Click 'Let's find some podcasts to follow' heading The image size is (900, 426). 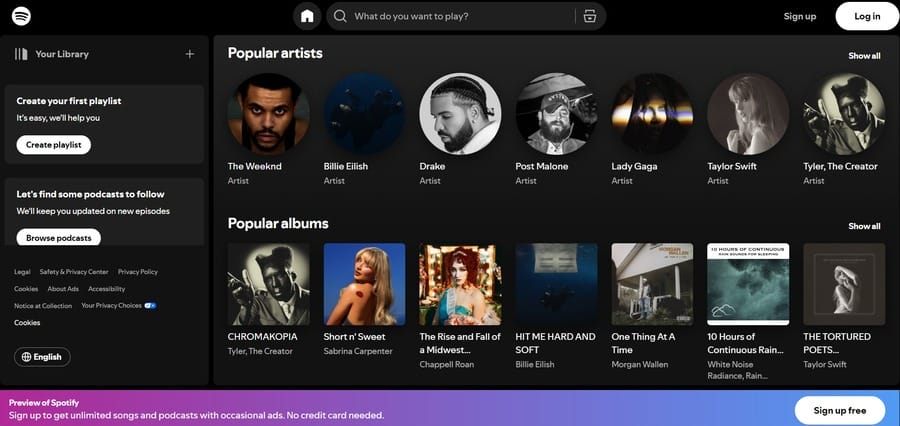coord(91,194)
